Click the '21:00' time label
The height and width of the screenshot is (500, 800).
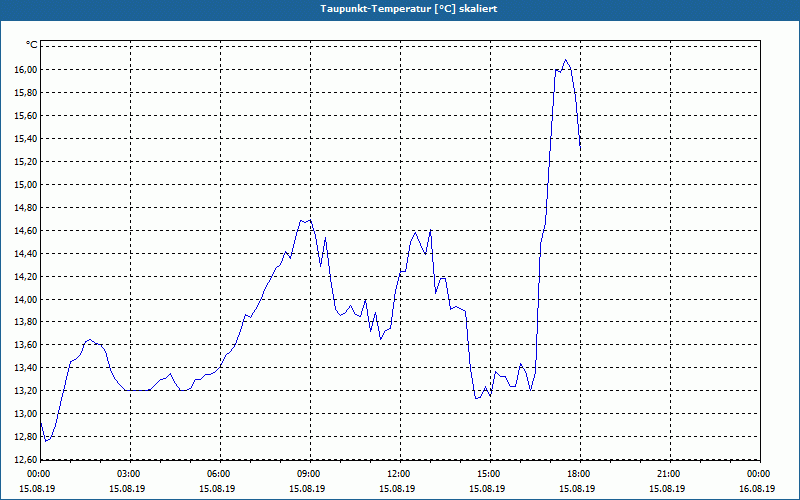670,474
